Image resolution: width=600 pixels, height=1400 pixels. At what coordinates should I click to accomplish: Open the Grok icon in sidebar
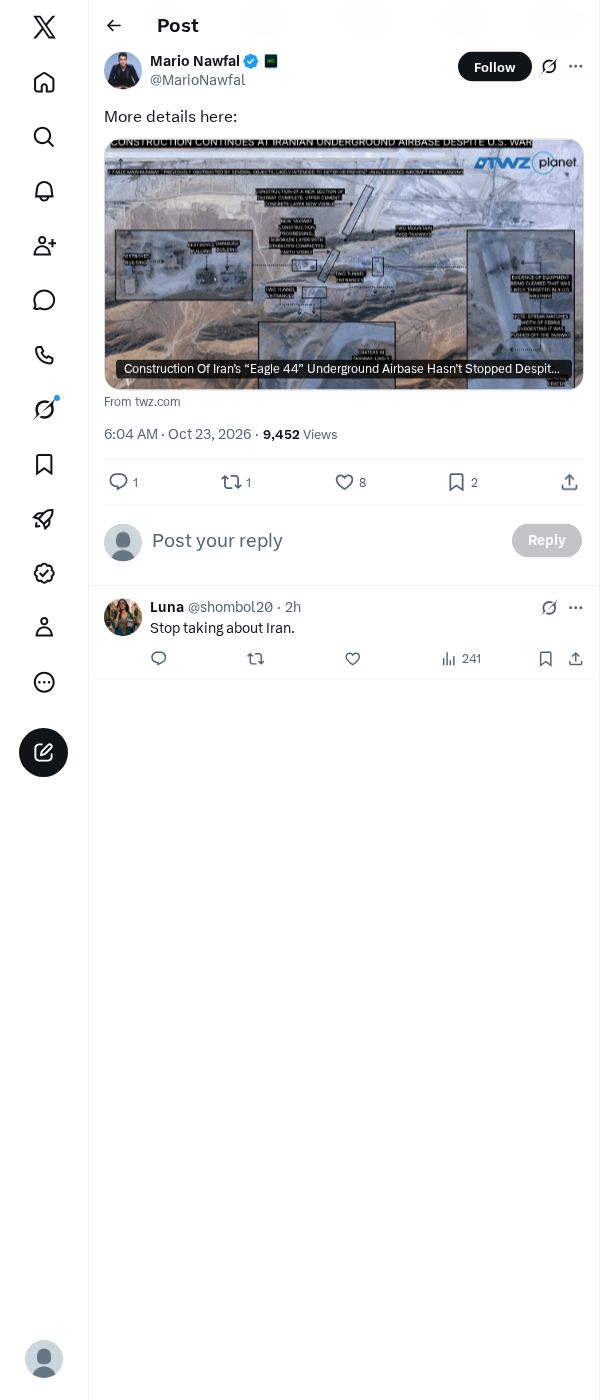(x=44, y=409)
